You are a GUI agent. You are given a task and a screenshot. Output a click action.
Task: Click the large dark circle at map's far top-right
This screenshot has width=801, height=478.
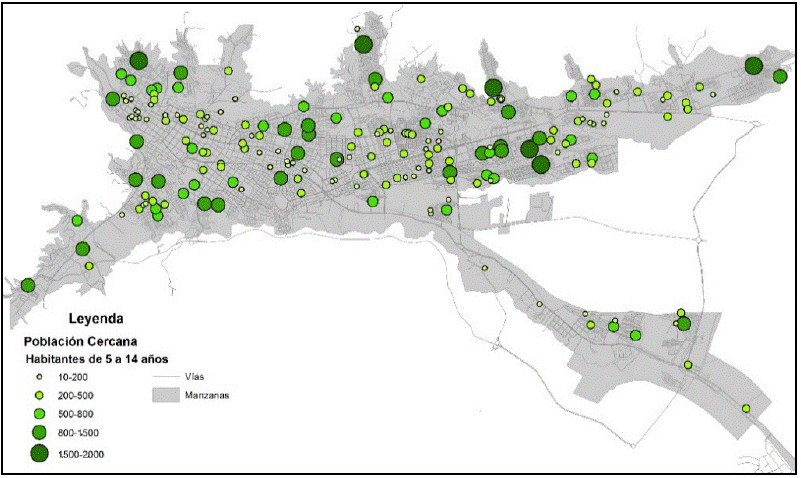[754, 66]
